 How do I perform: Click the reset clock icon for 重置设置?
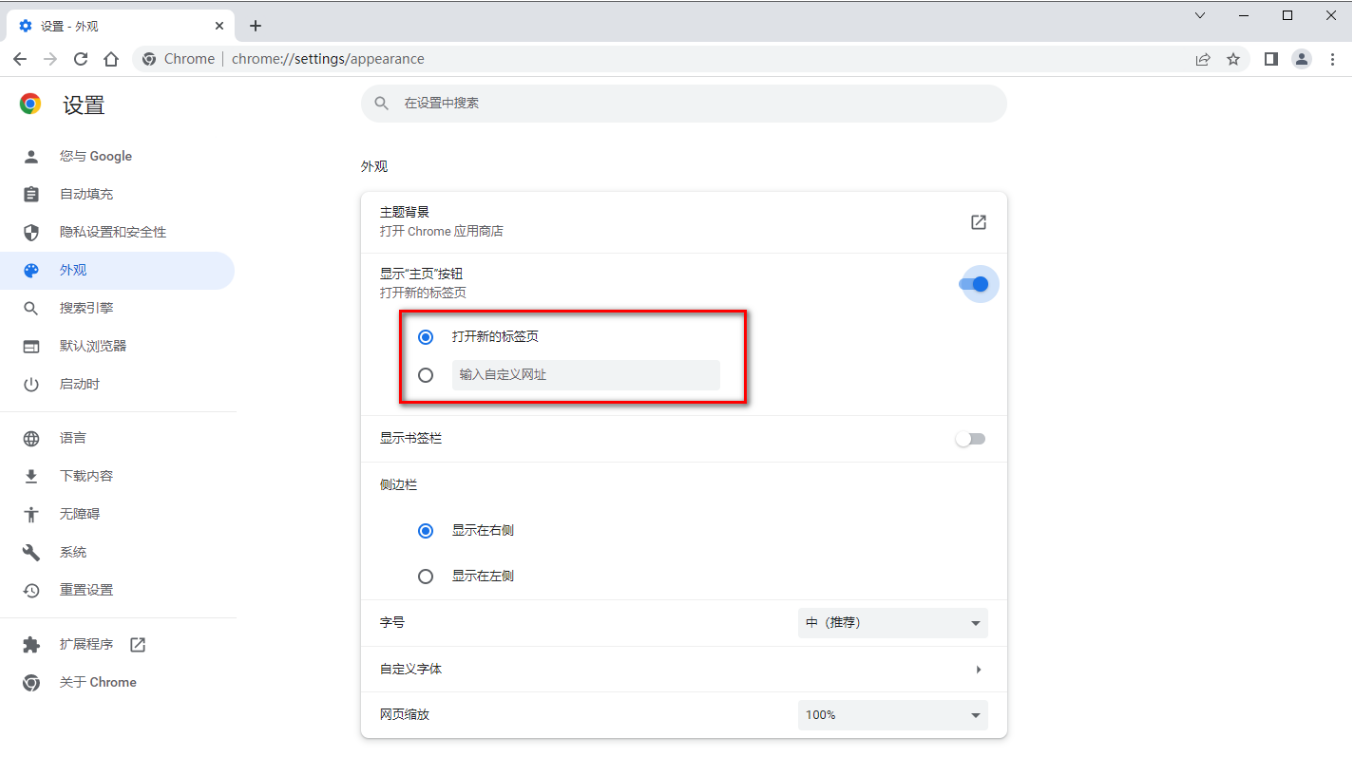31,590
